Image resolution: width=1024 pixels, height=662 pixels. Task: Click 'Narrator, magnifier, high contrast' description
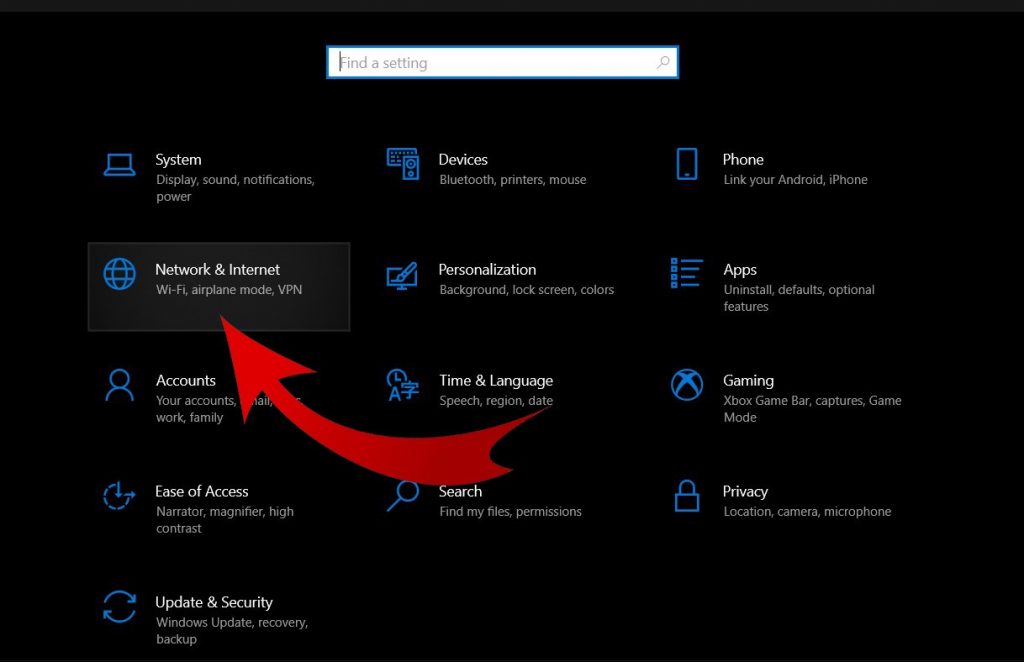[x=225, y=520]
